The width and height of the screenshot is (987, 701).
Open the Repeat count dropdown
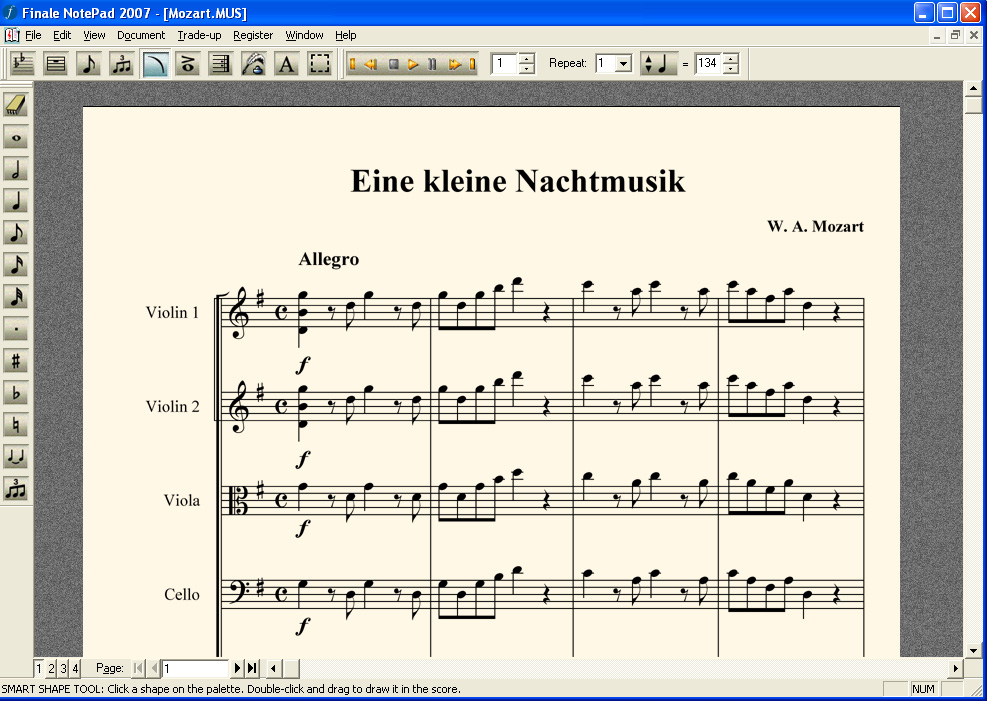[623, 64]
